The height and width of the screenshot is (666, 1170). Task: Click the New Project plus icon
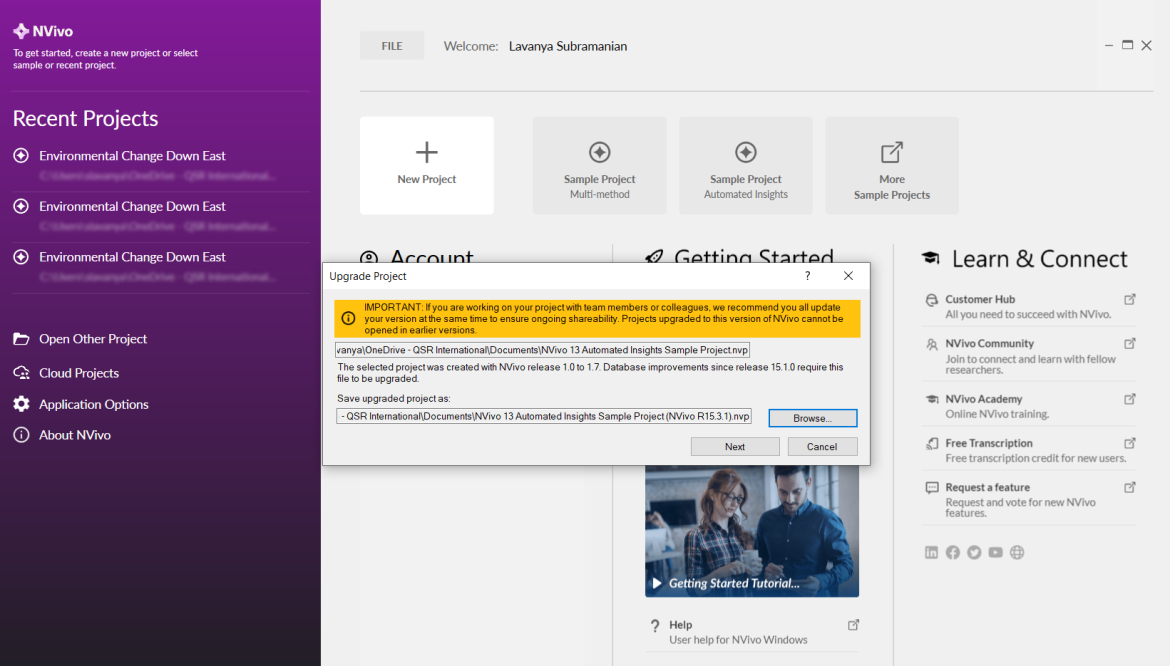point(427,153)
